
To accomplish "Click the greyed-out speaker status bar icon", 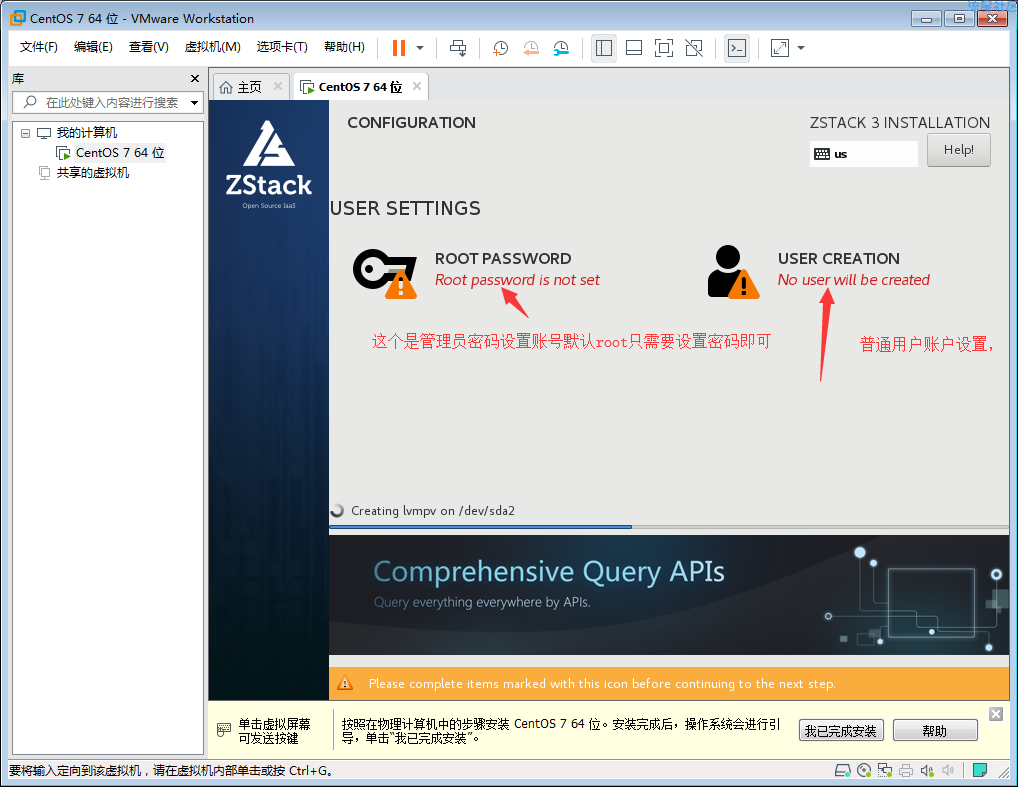I will click(948, 771).
